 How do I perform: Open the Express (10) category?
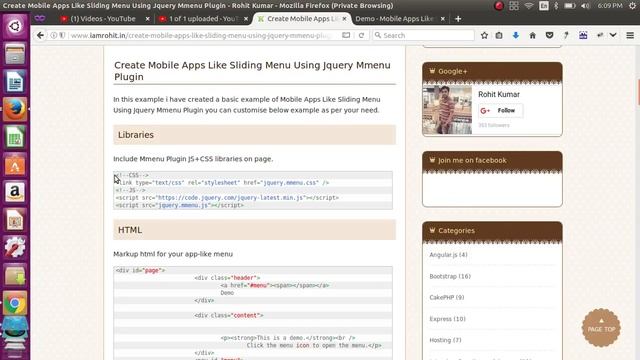(447, 319)
